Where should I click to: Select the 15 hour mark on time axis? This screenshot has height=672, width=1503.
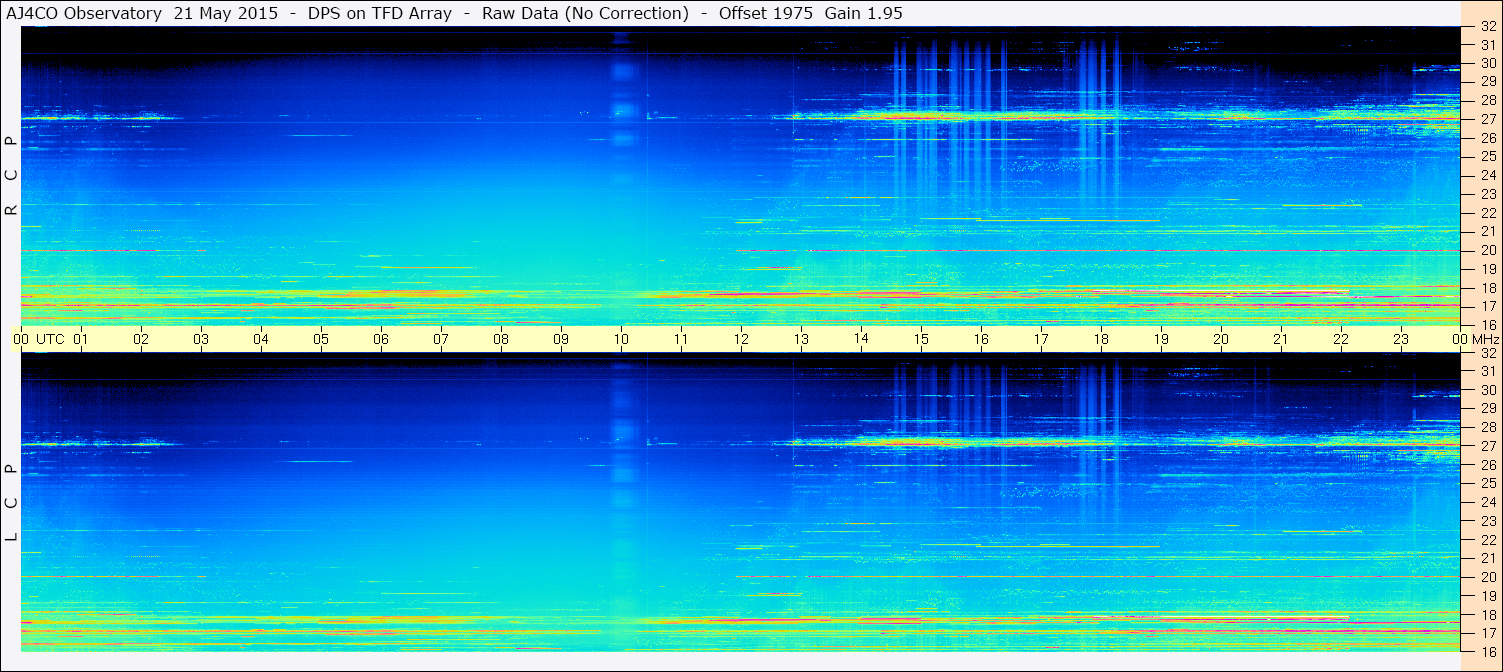tap(921, 339)
